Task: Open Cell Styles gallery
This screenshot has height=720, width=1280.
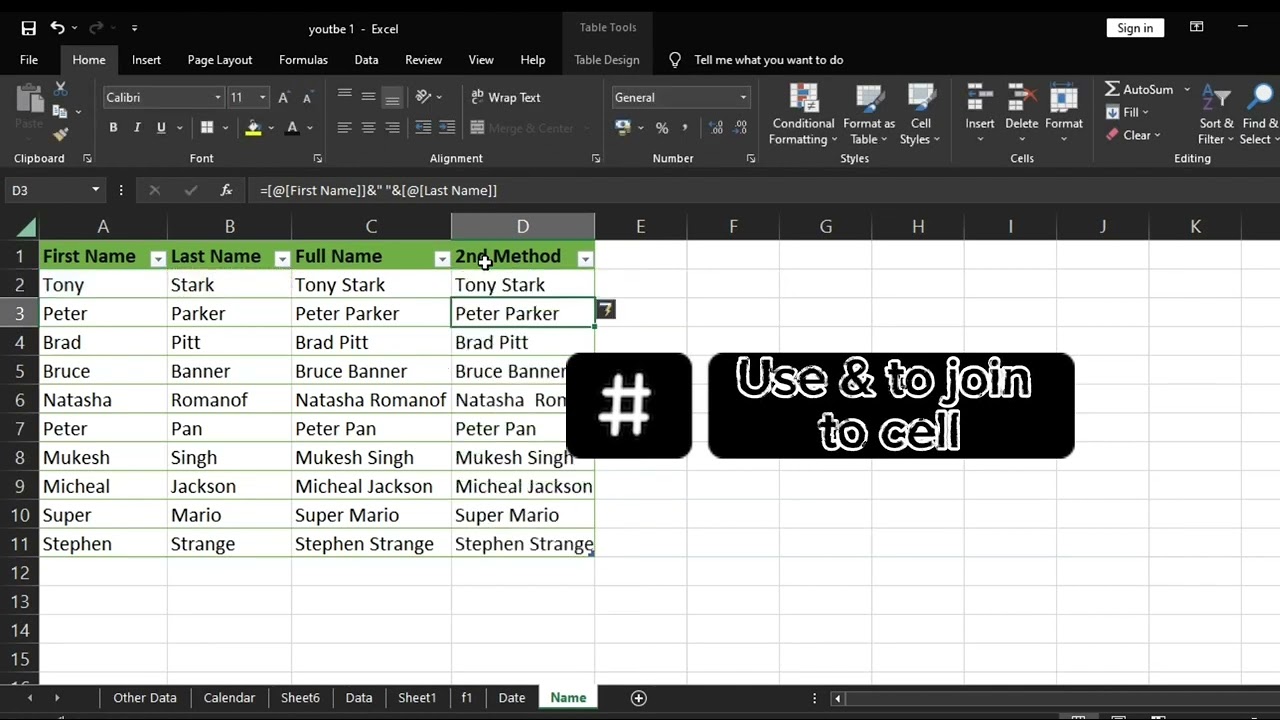Action: pyautogui.click(x=920, y=114)
